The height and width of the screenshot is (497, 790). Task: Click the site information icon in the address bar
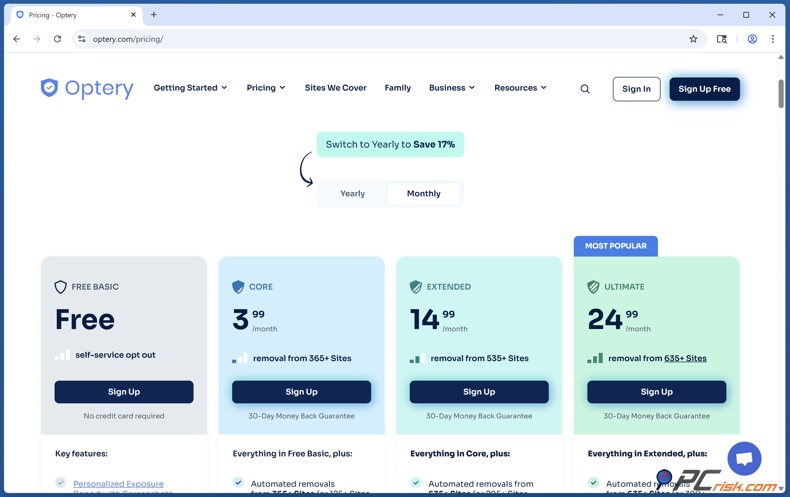click(82, 39)
